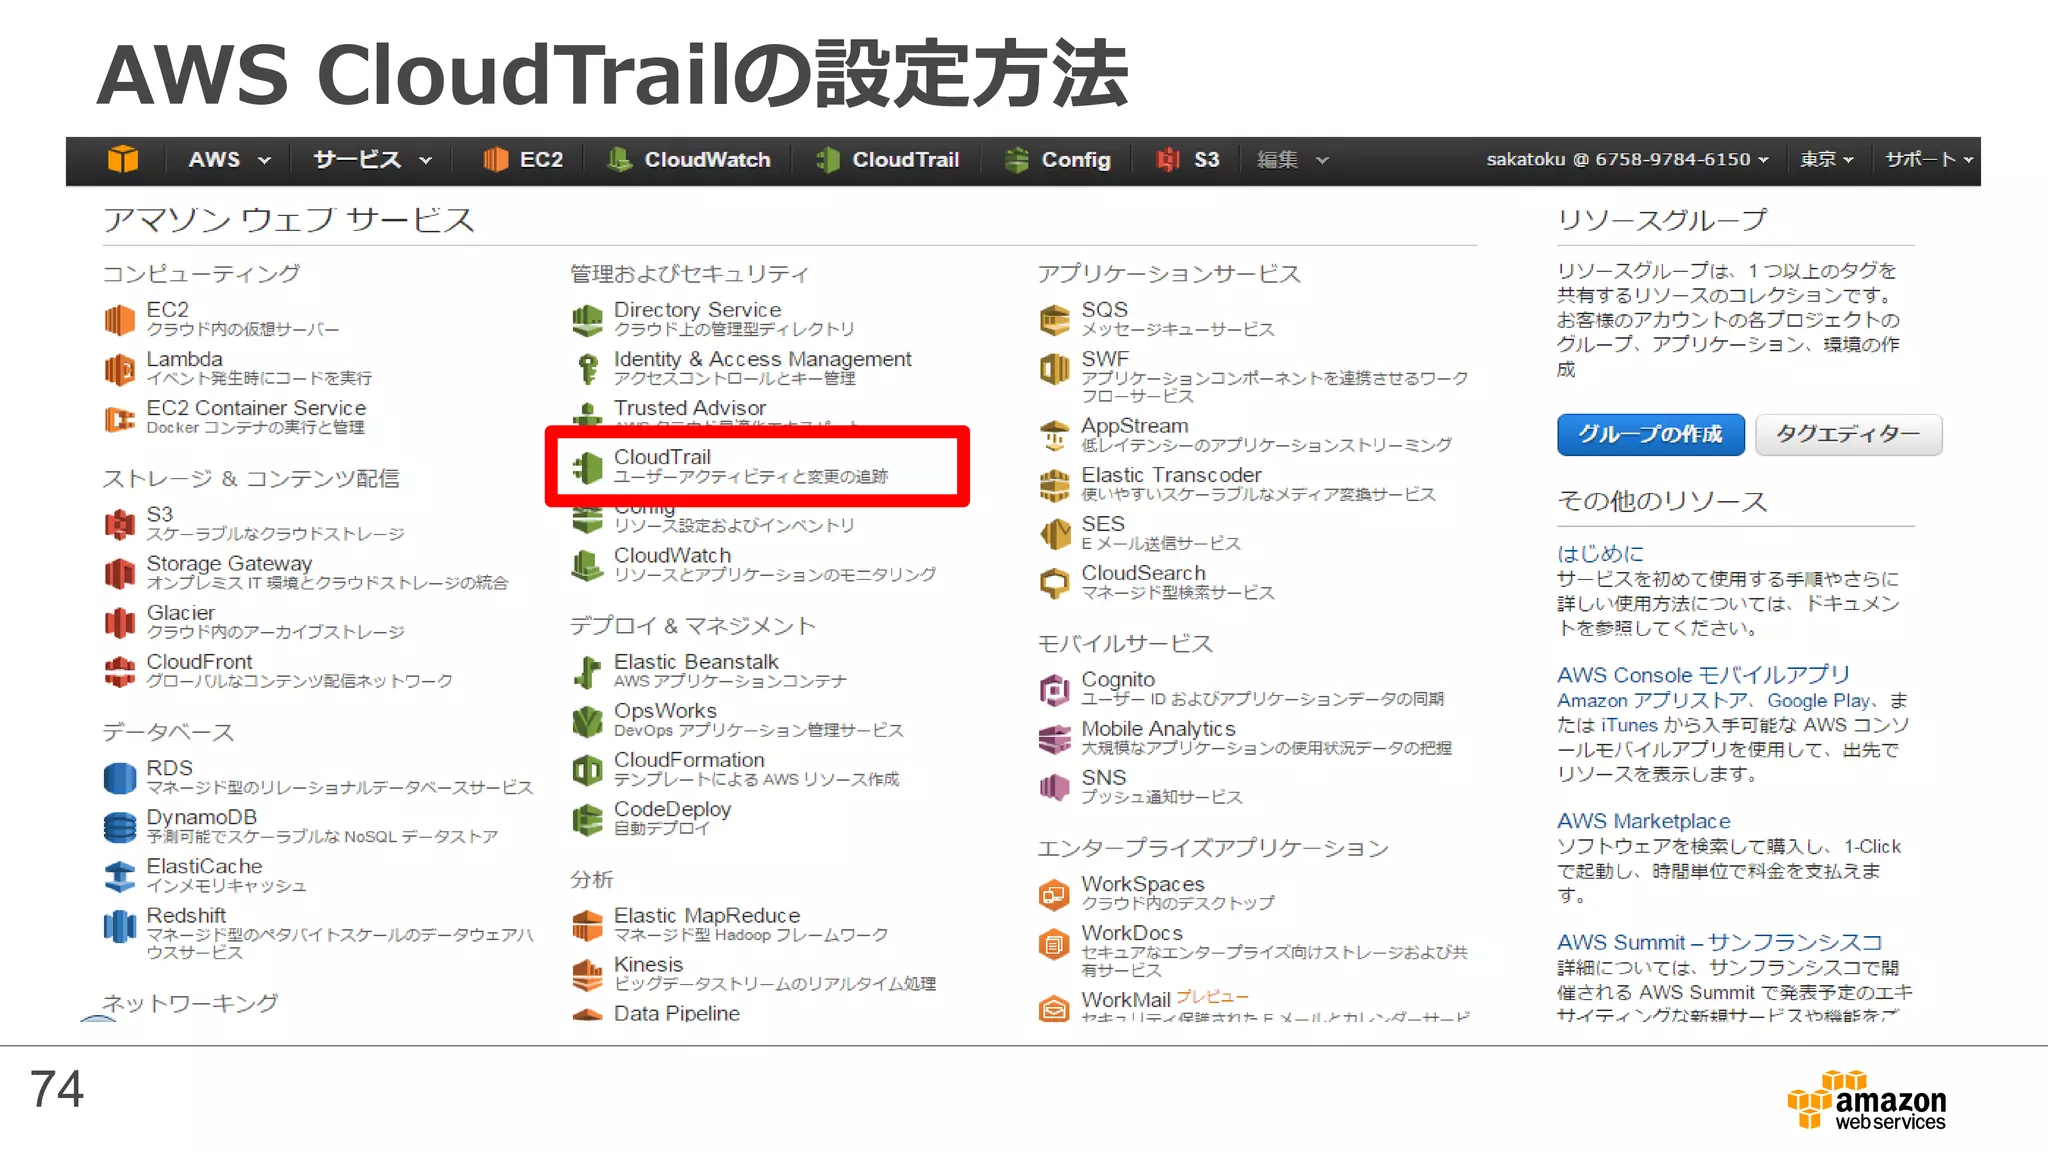Viewport: 2048px width, 1152px height.
Task: Open the AWS Marketplace link
Action: click(x=1643, y=821)
